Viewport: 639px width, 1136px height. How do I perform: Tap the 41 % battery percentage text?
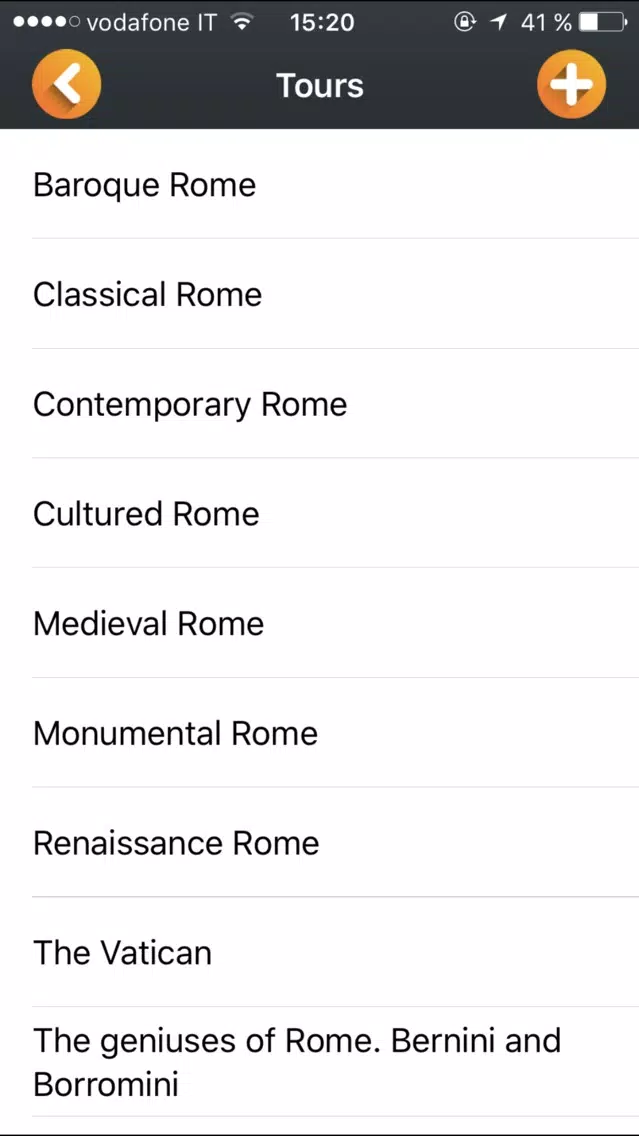pyautogui.click(x=546, y=22)
